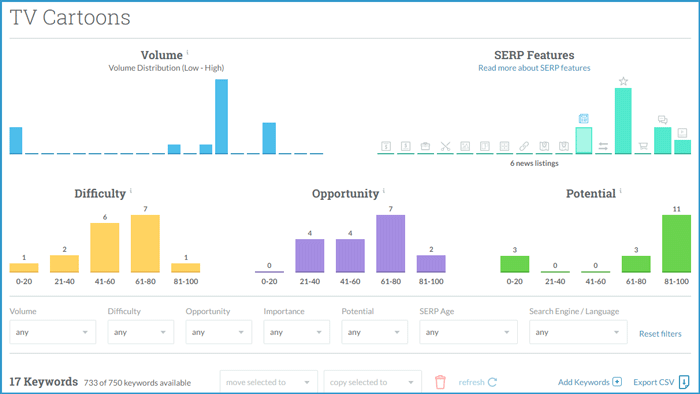
Task: Click the red trash delete icon
Action: point(440,382)
